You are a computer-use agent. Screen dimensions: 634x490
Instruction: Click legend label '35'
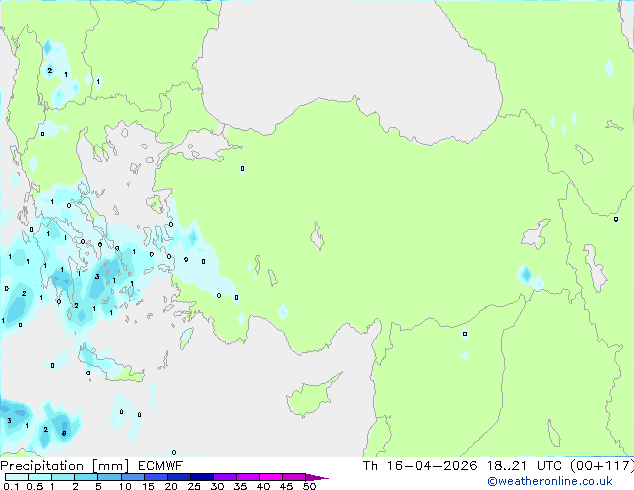240,486
